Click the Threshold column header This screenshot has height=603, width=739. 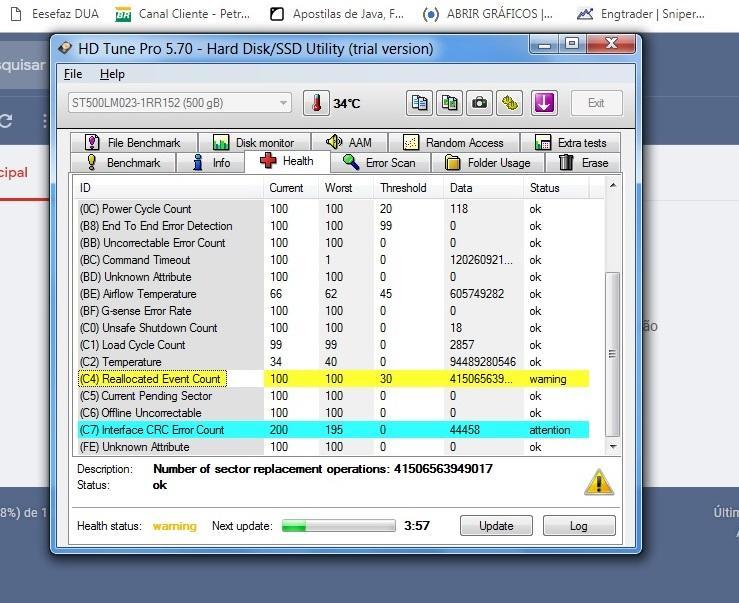(x=408, y=188)
